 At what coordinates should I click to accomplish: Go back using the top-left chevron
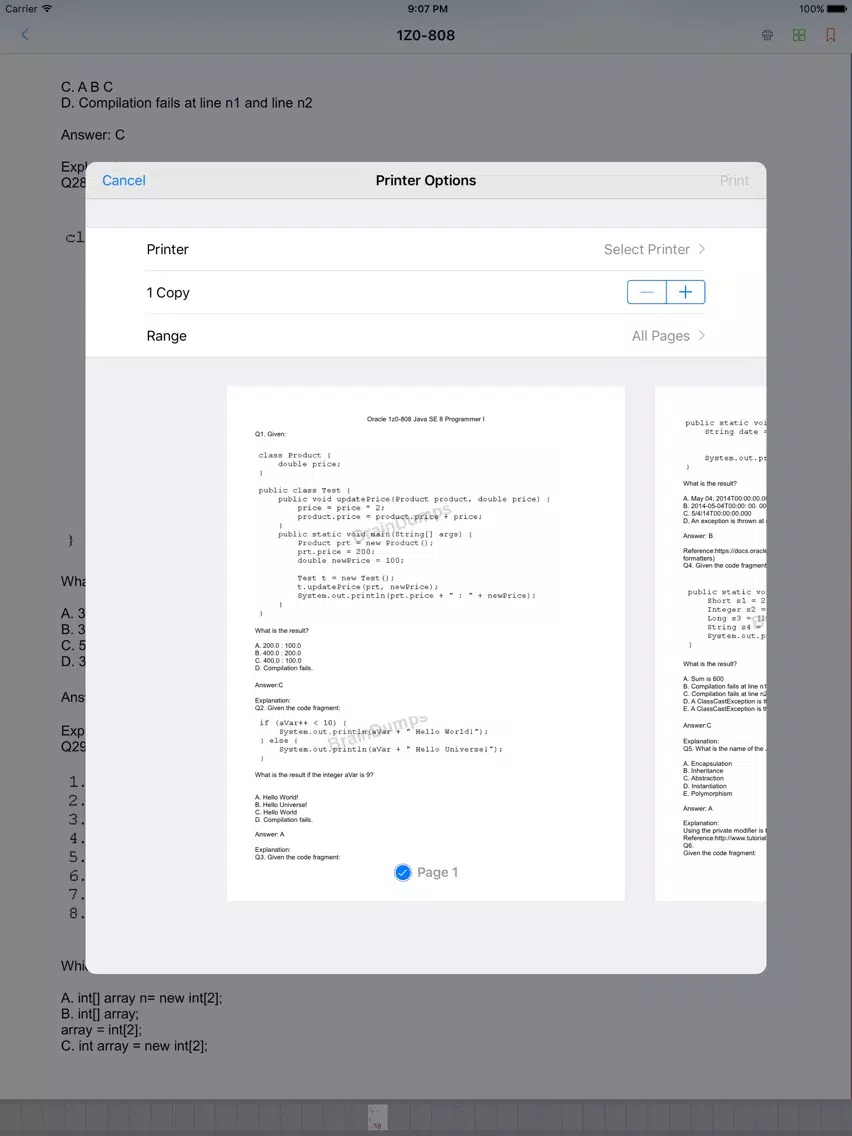(x=25, y=34)
